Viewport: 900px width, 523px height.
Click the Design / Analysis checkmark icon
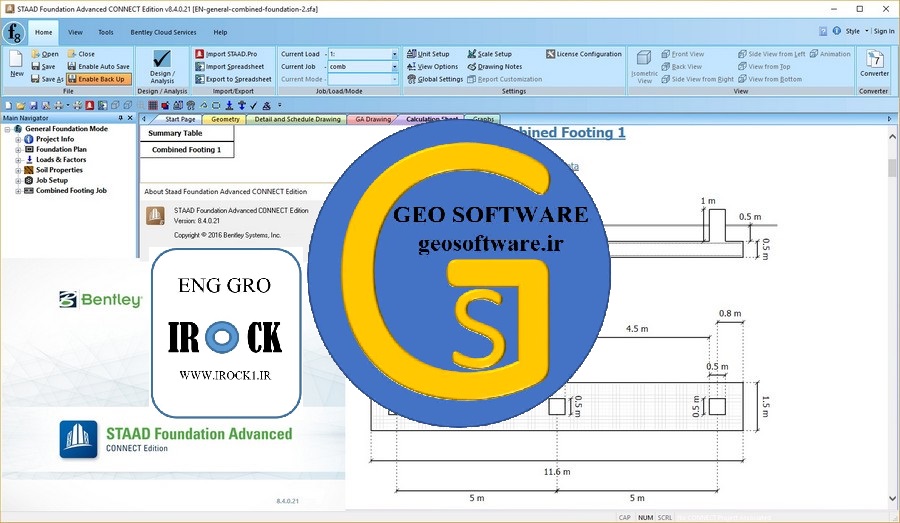(x=161, y=60)
